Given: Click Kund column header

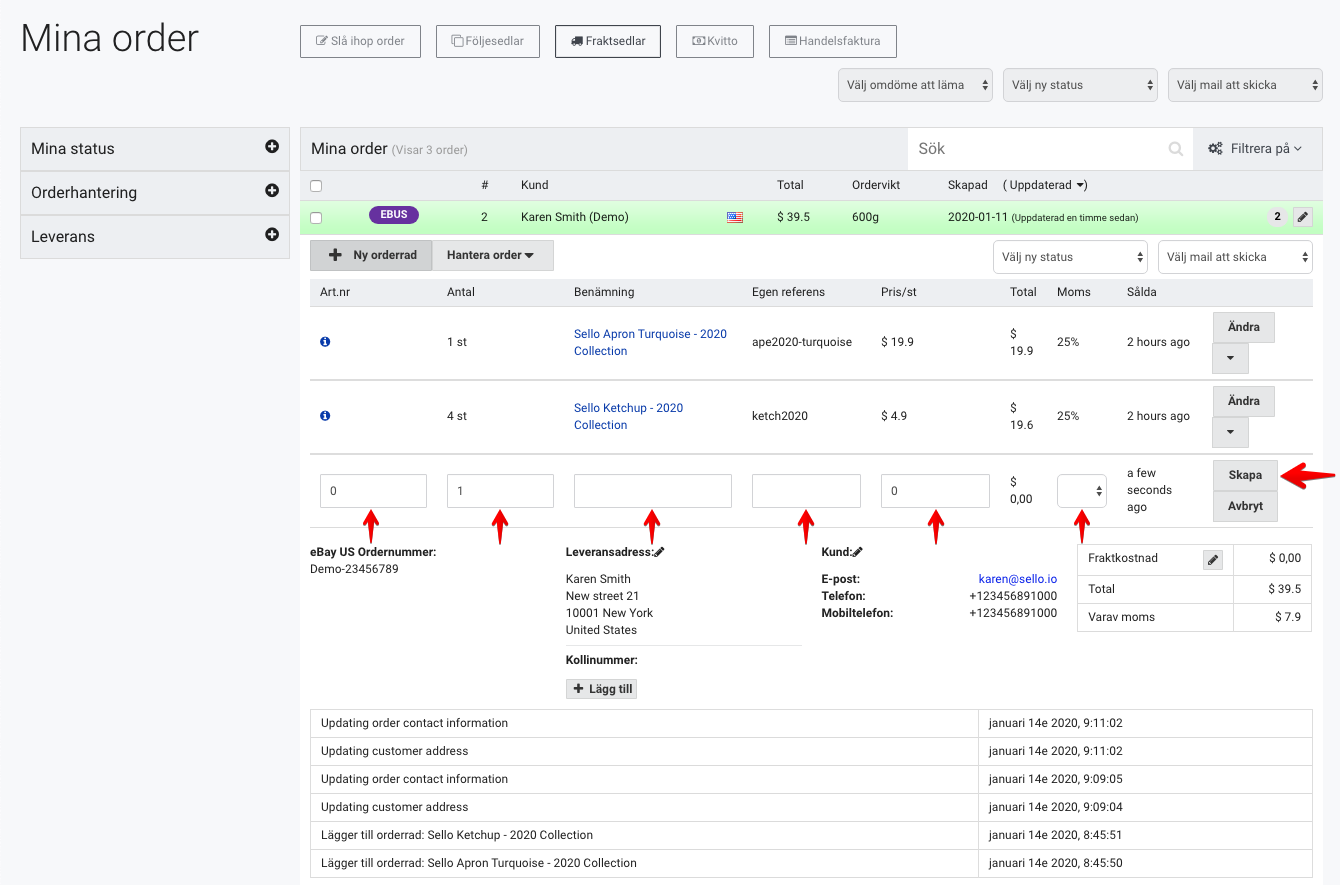Looking at the screenshot, I should tap(534, 185).
